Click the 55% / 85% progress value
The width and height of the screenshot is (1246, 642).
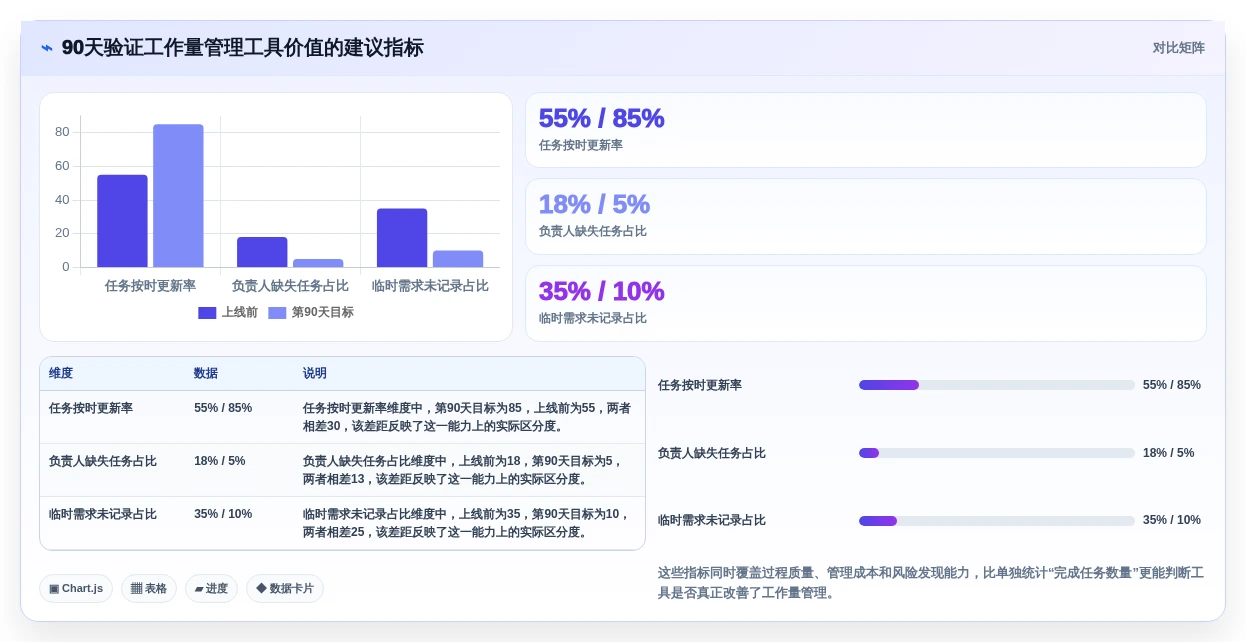(x=1172, y=385)
